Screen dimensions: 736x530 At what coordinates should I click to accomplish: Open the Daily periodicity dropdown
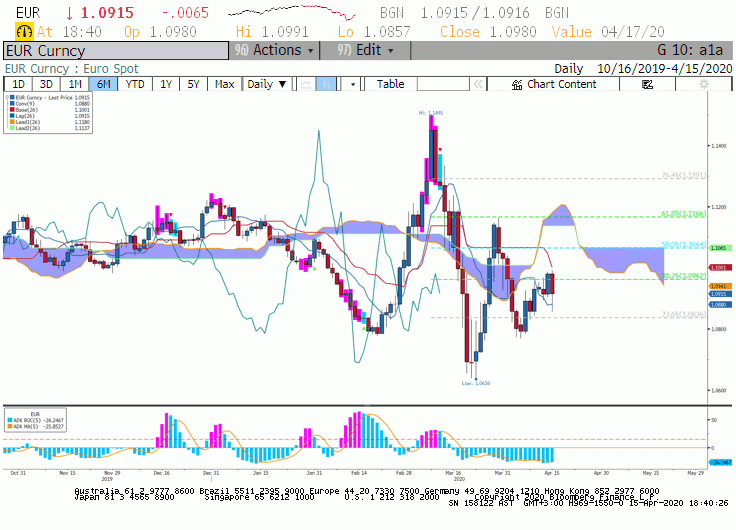pyautogui.click(x=267, y=84)
